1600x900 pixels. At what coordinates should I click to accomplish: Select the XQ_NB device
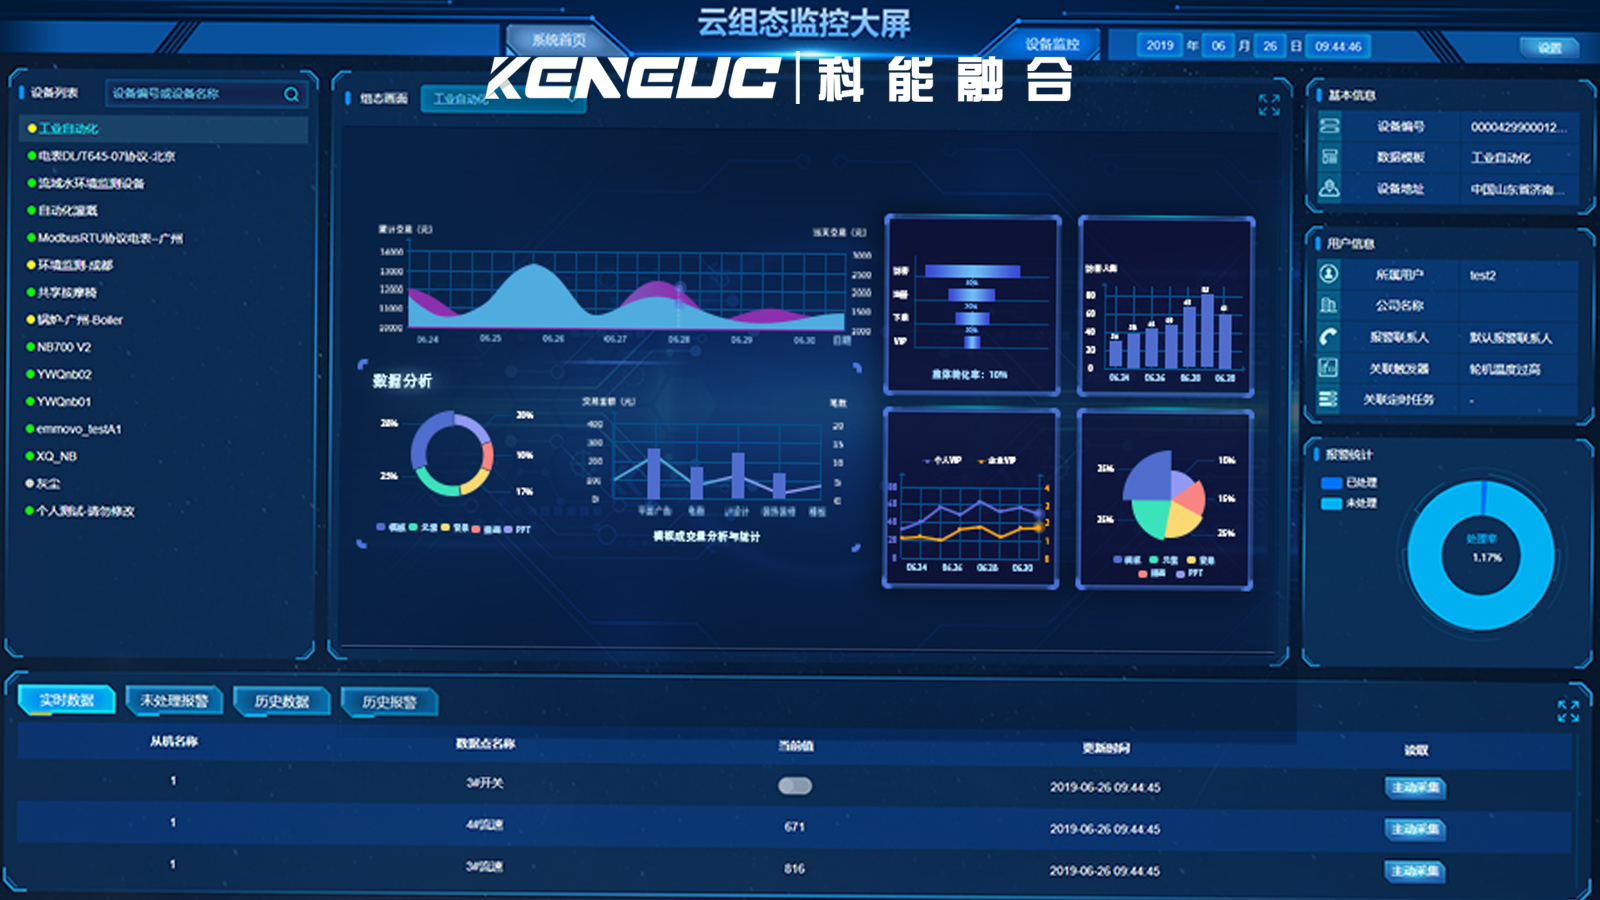pyautogui.click(x=57, y=456)
